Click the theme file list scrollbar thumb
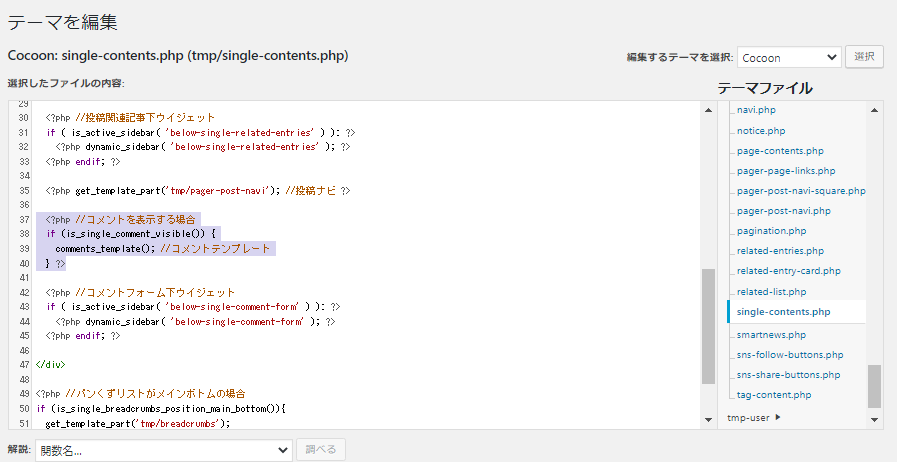Screen dimensions: 897x462 pos(875,385)
